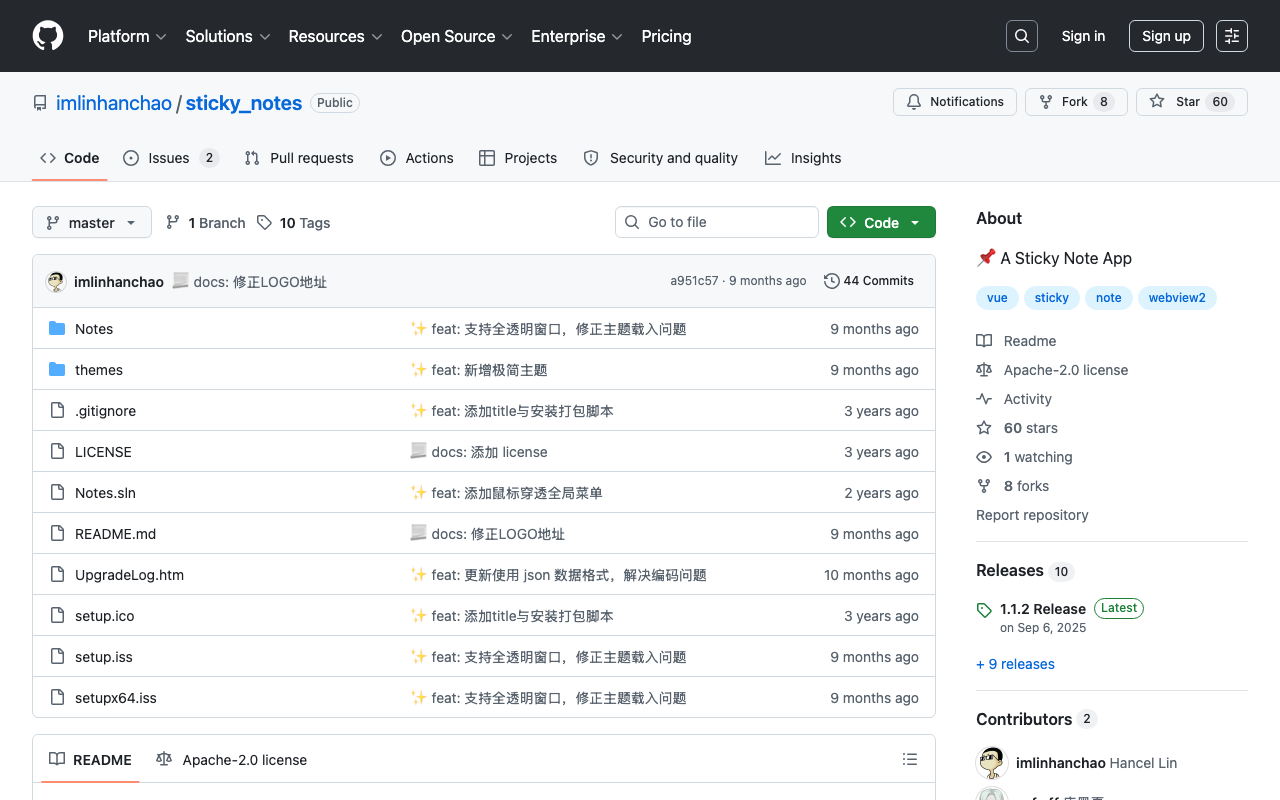Image resolution: width=1280 pixels, height=800 pixels.
Task: Expand the Open Source menu
Action: [x=457, y=36]
